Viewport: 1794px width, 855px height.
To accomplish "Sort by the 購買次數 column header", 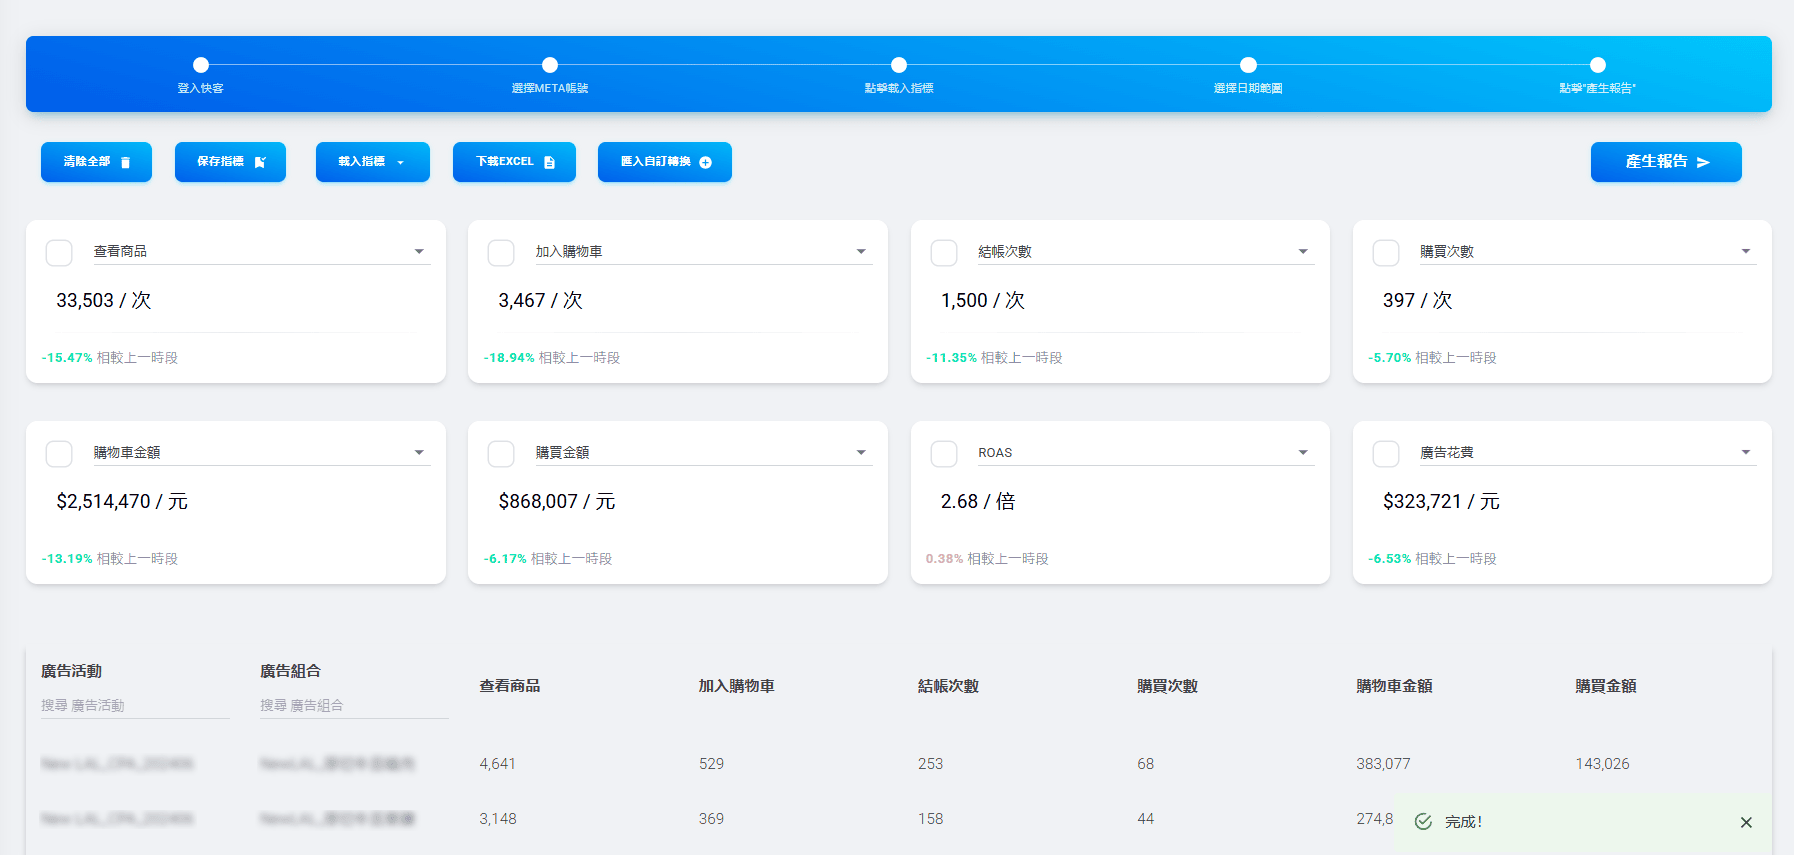I will coord(1167,686).
